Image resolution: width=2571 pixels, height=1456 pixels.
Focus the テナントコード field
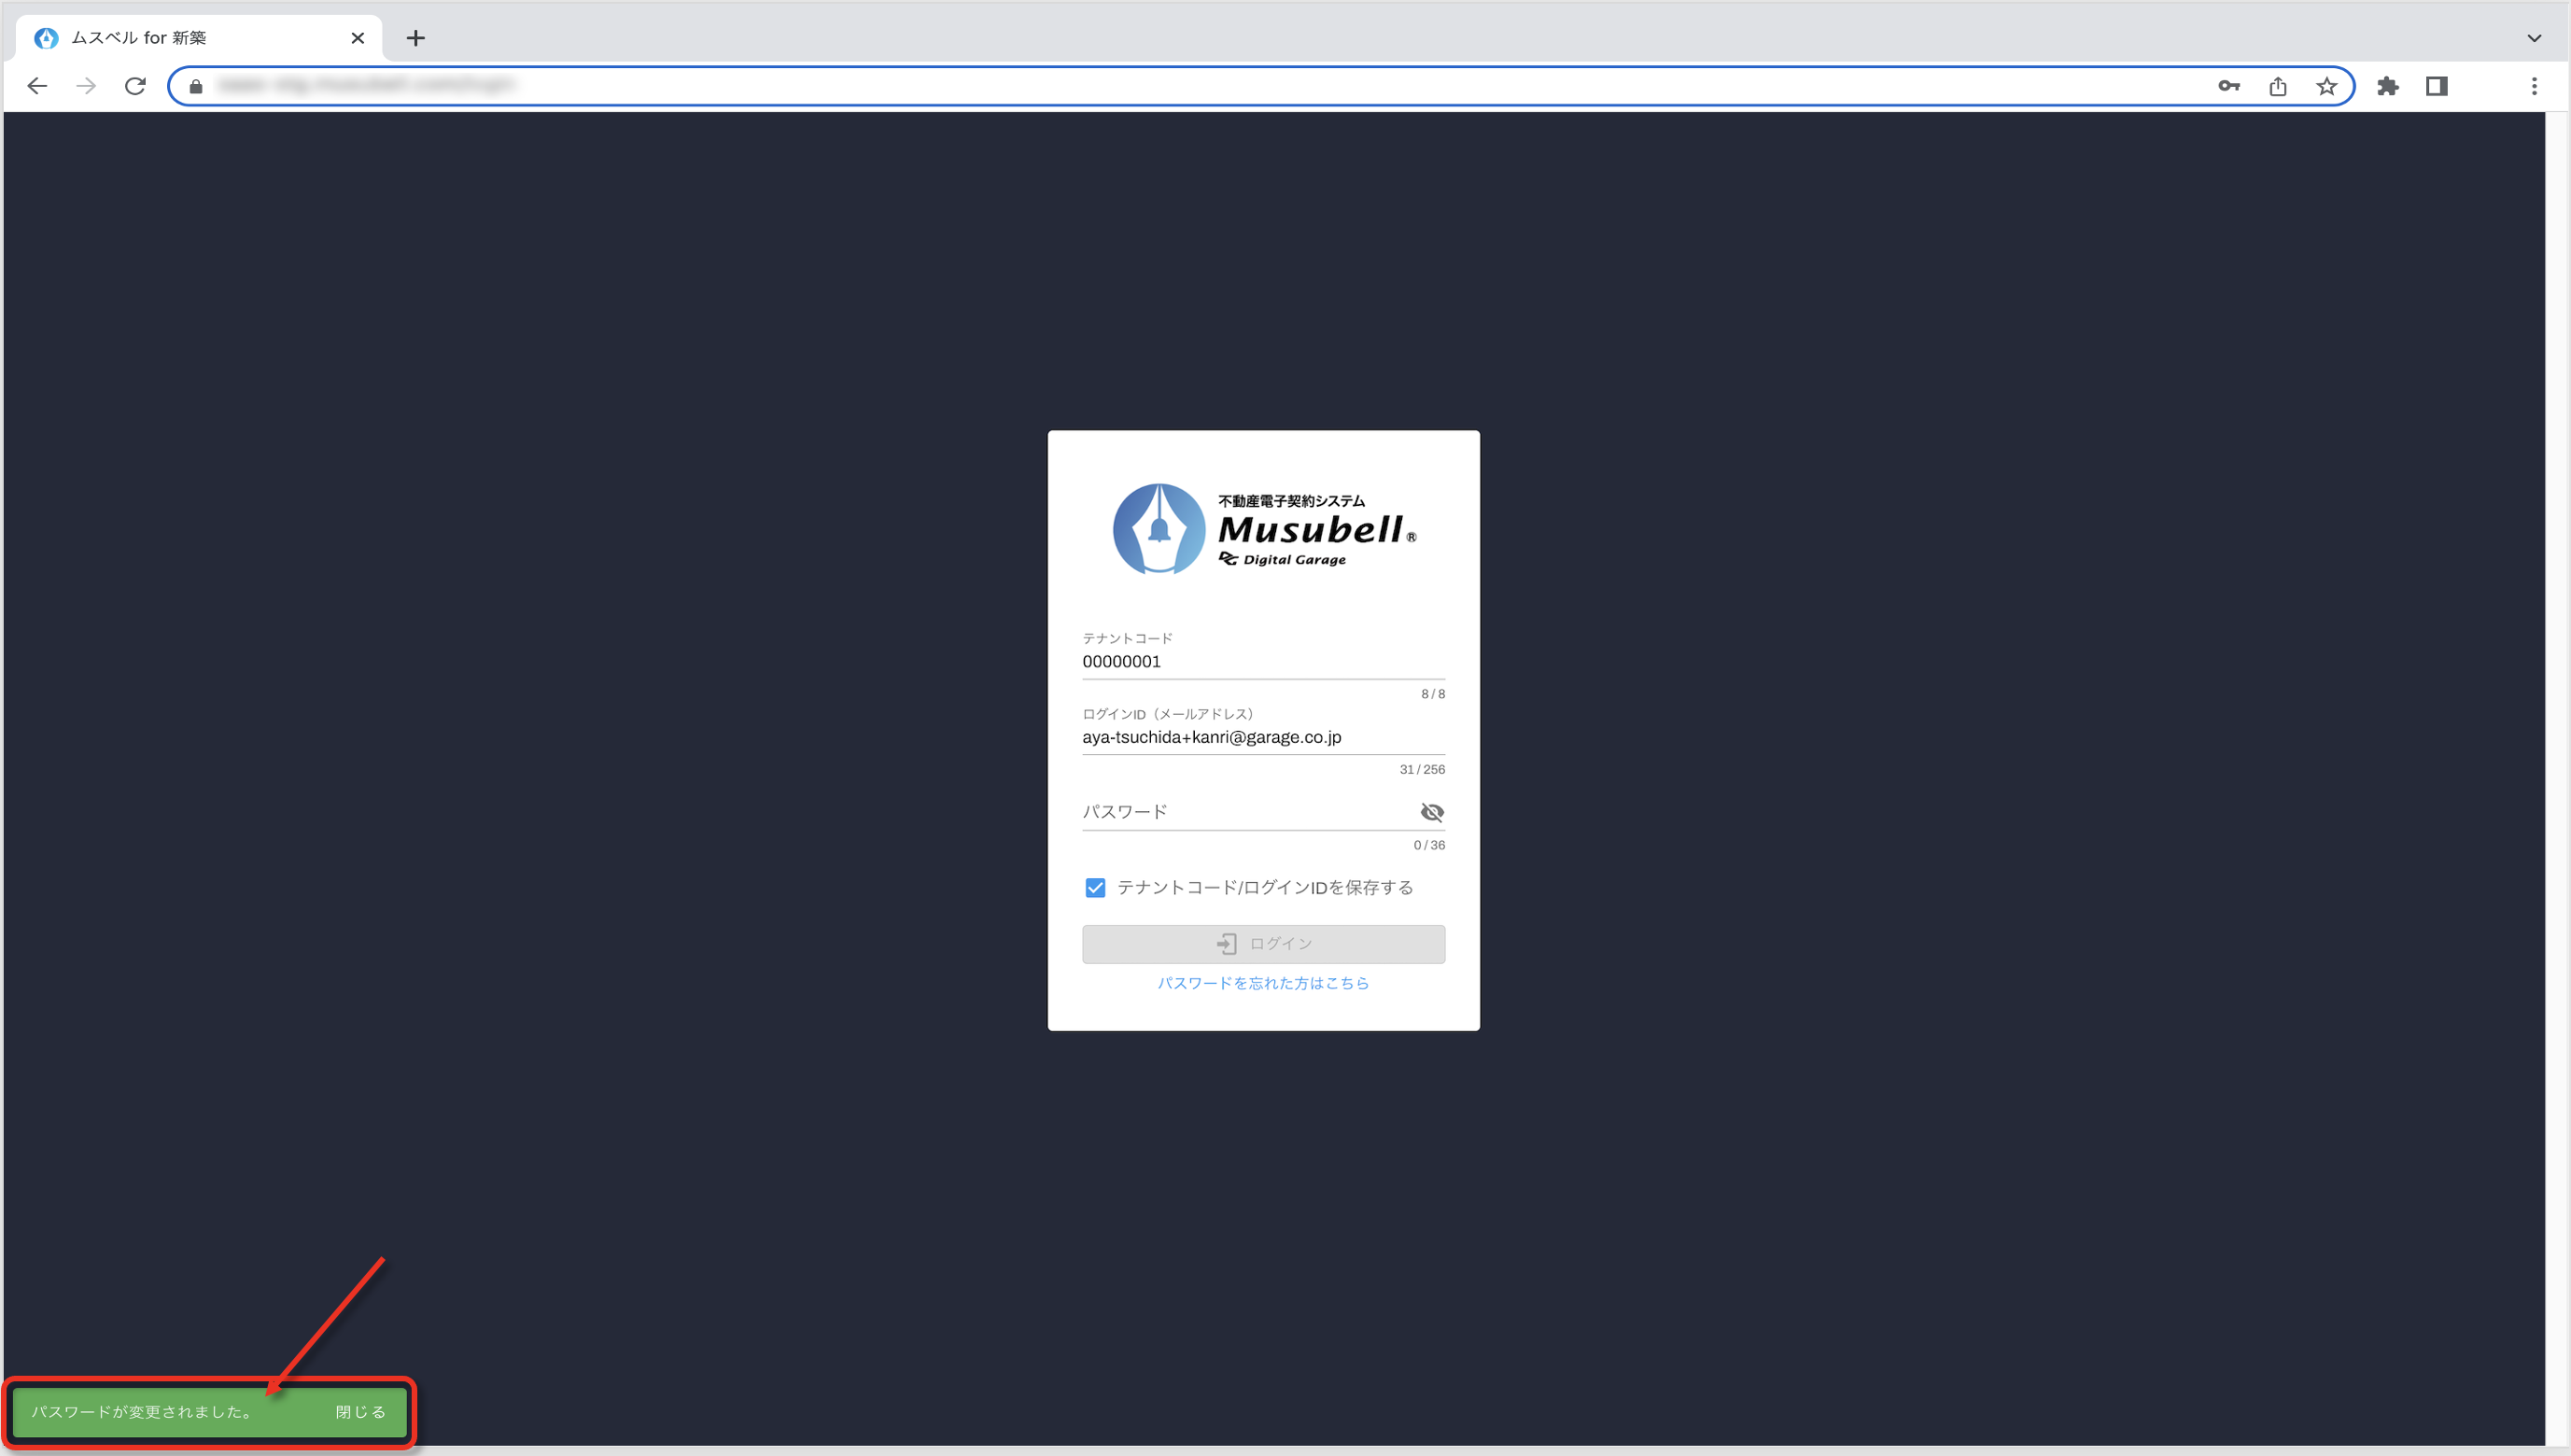point(1263,661)
